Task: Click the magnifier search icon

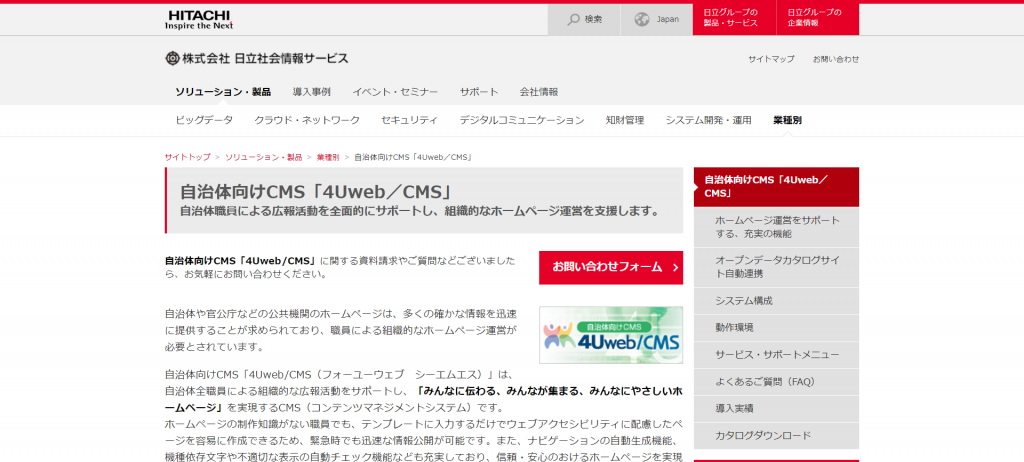Action: [573, 20]
